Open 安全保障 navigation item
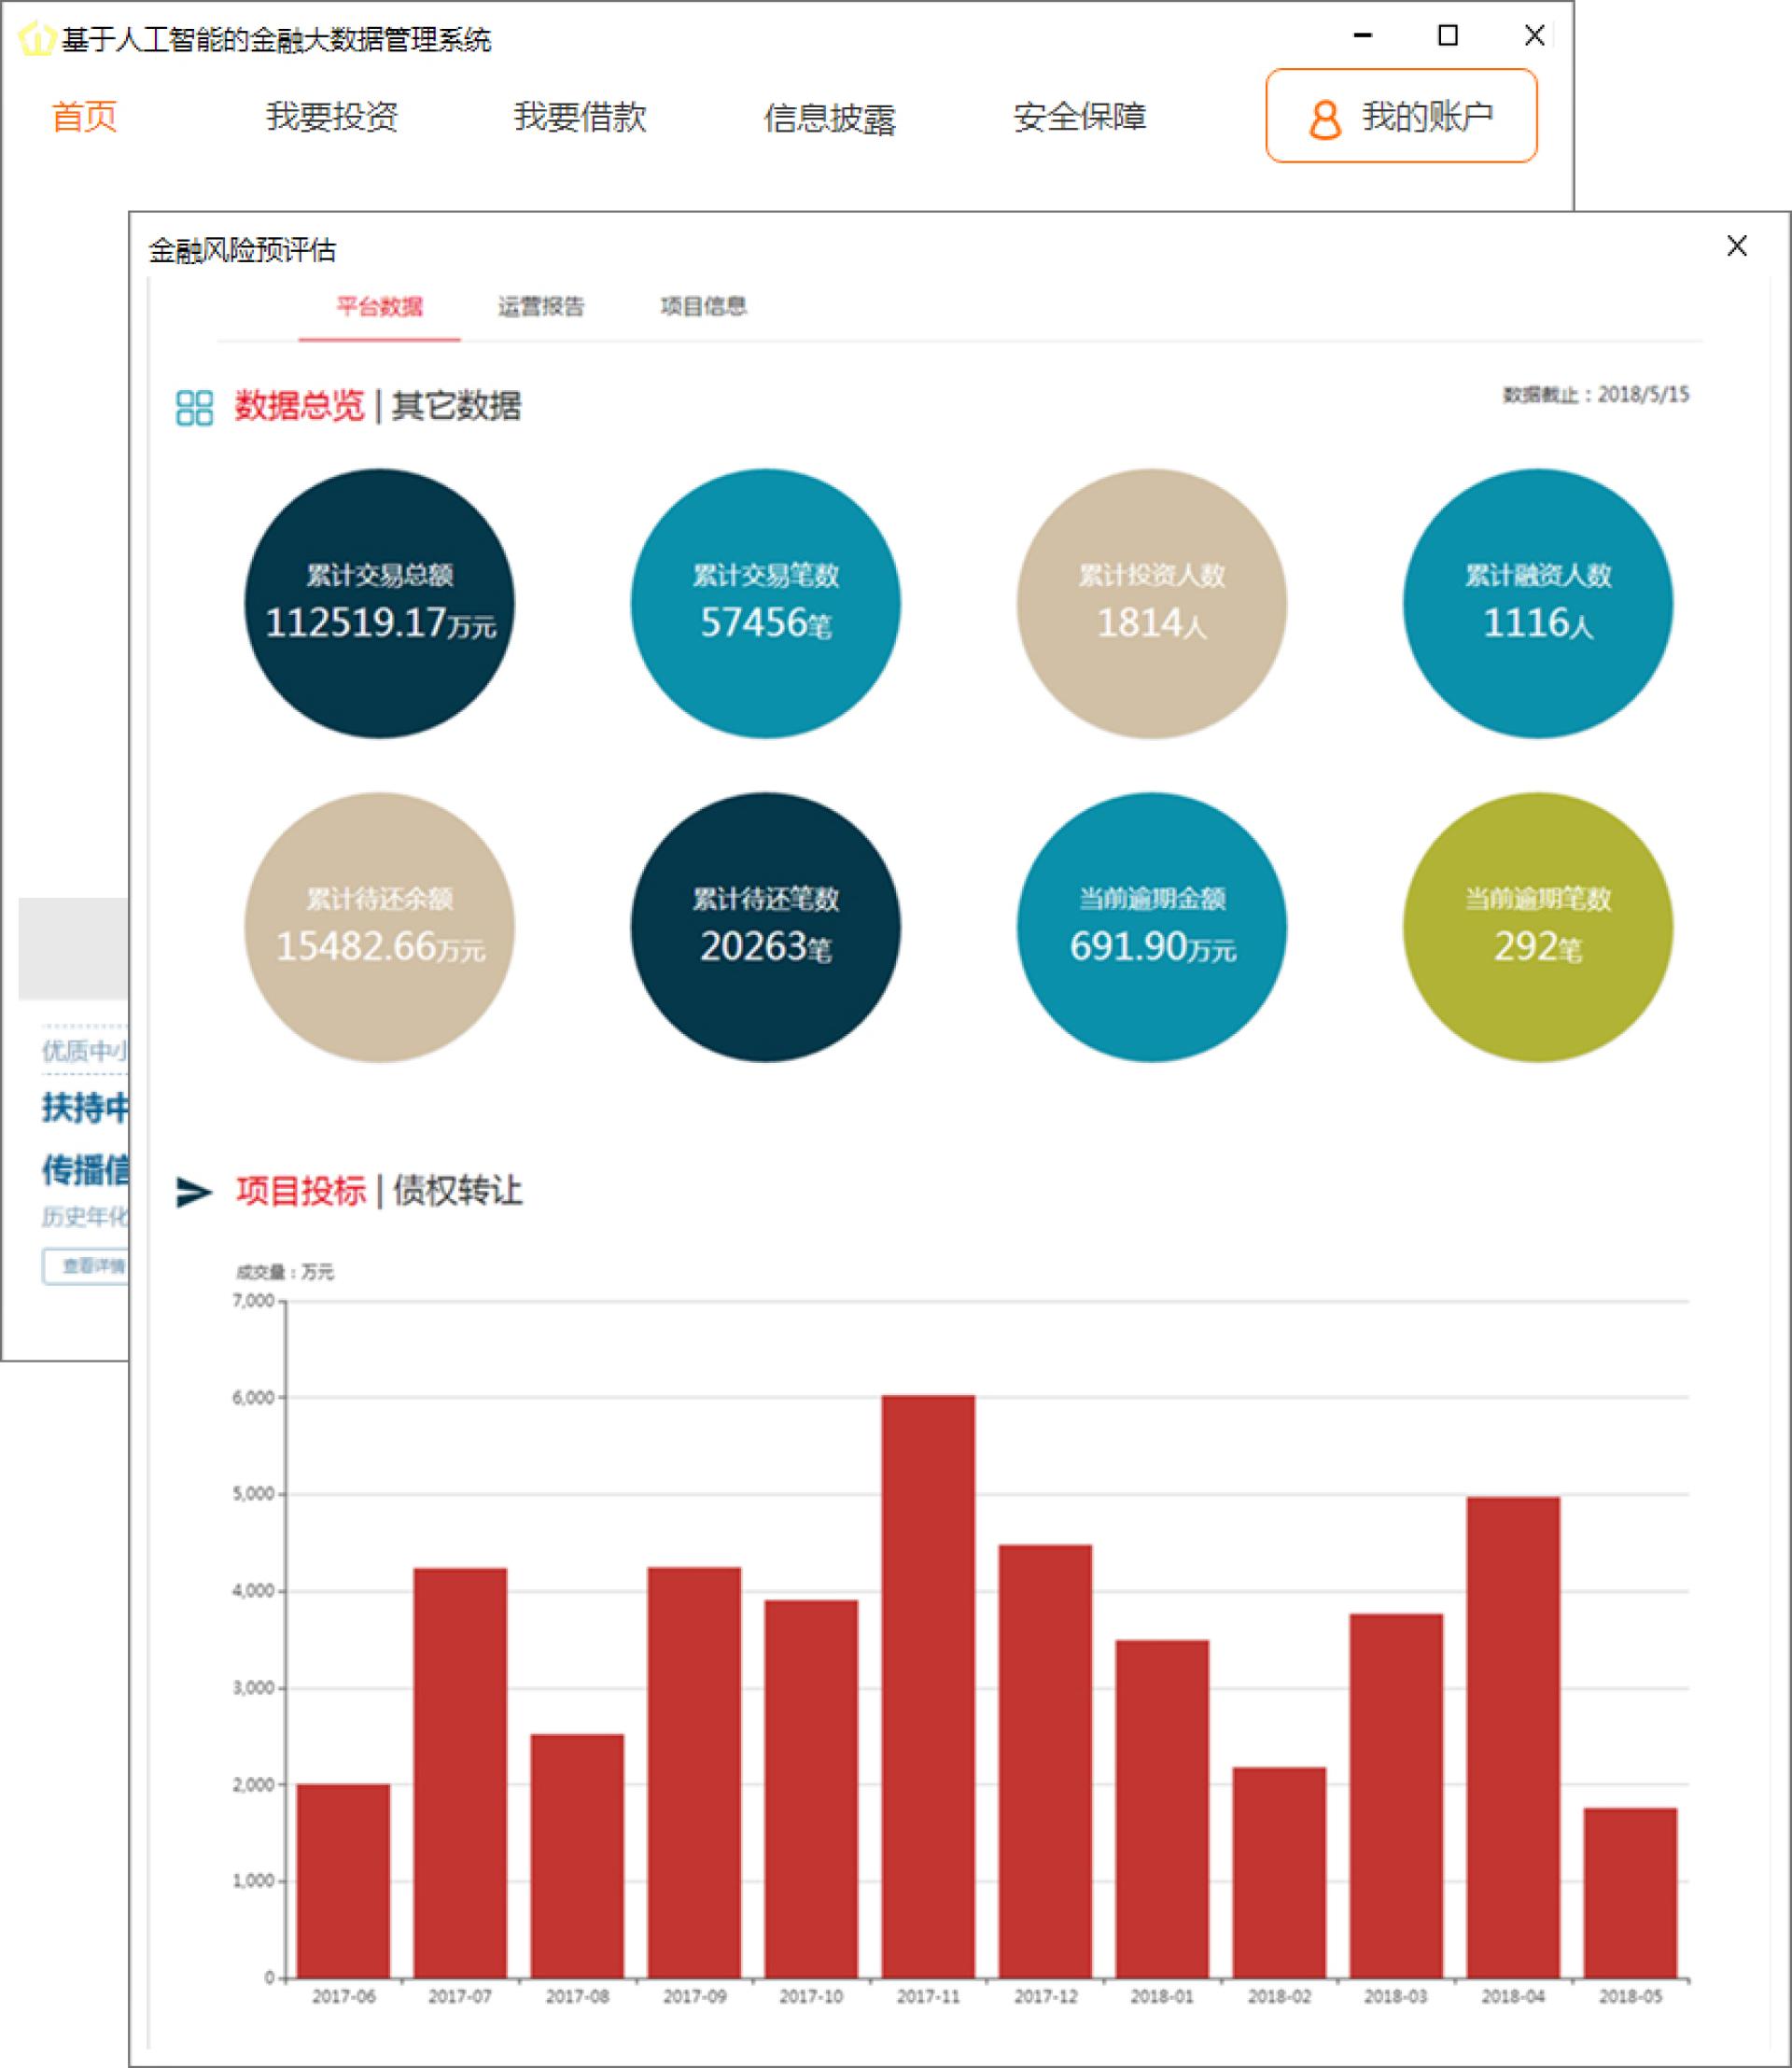Image resolution: width=1792 pixels, height=2068 pixels. [x=1079, y=117]
